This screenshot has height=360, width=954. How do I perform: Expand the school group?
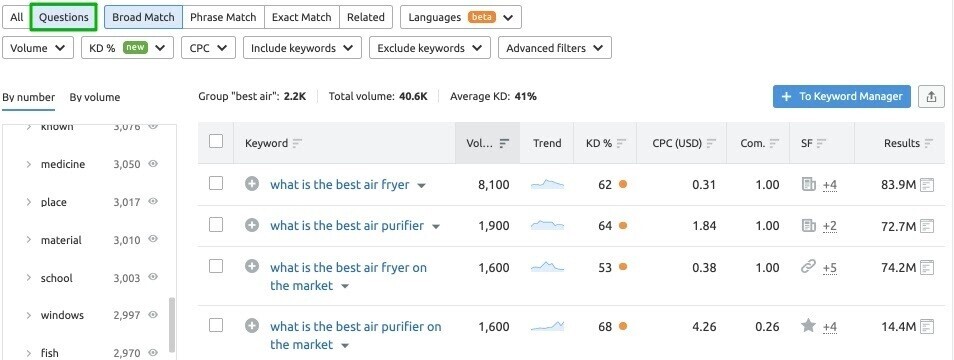point(29,278)
